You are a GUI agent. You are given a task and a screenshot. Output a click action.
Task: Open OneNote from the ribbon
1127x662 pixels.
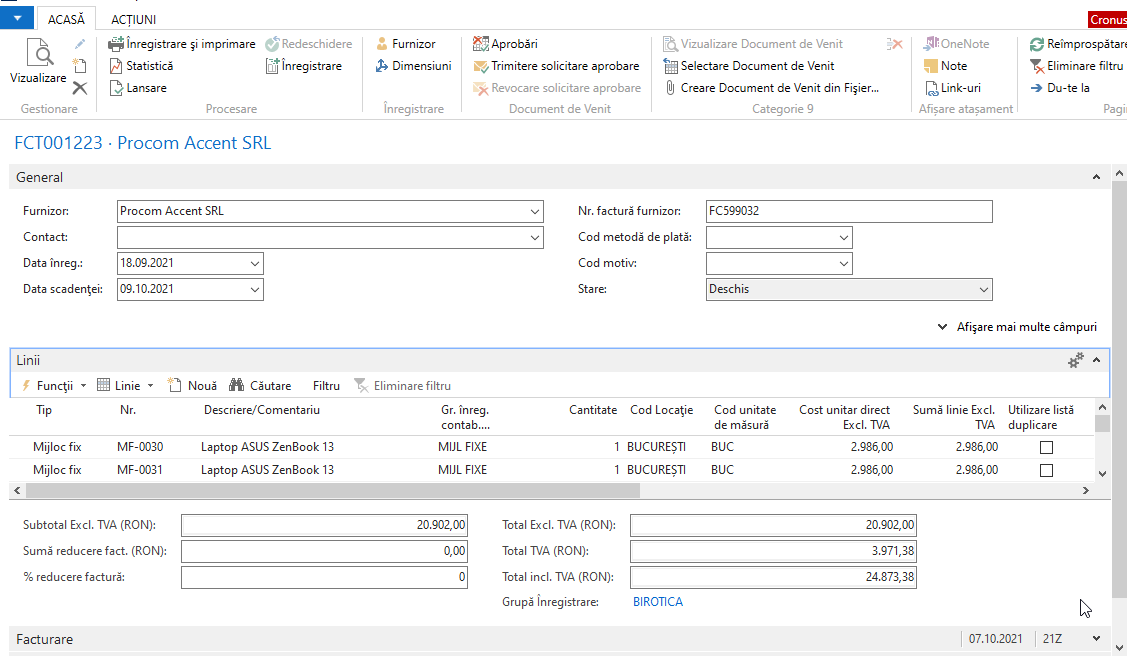957,44
